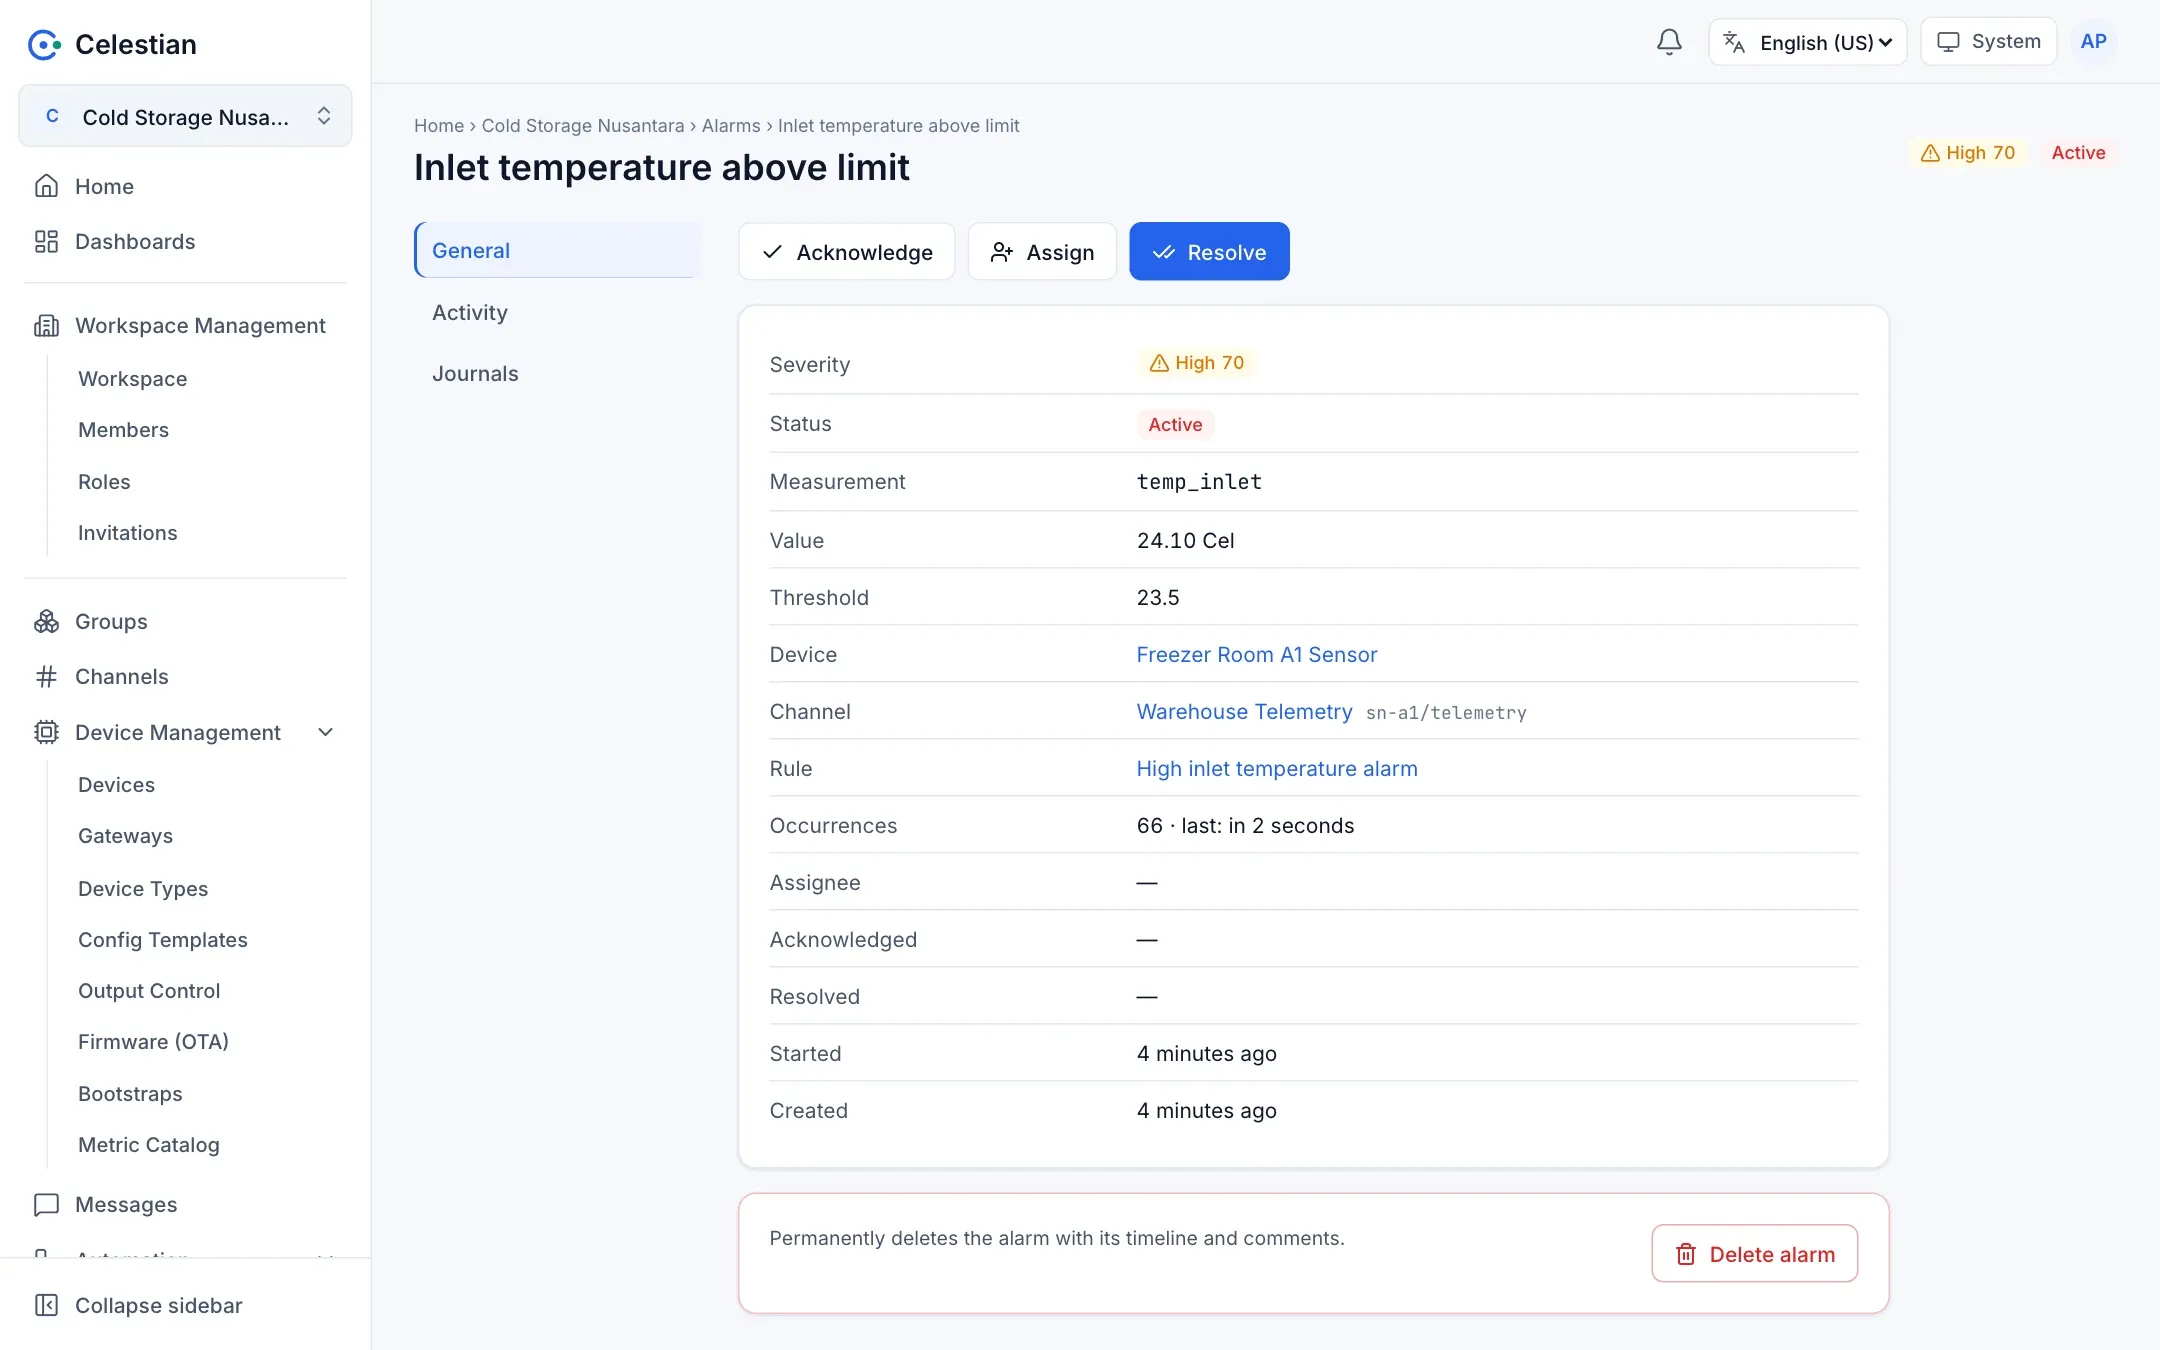Open the Warehouse Telemetry channel link
The height and width of the screenshot is (1350, 2160).
pos(1244,711)
